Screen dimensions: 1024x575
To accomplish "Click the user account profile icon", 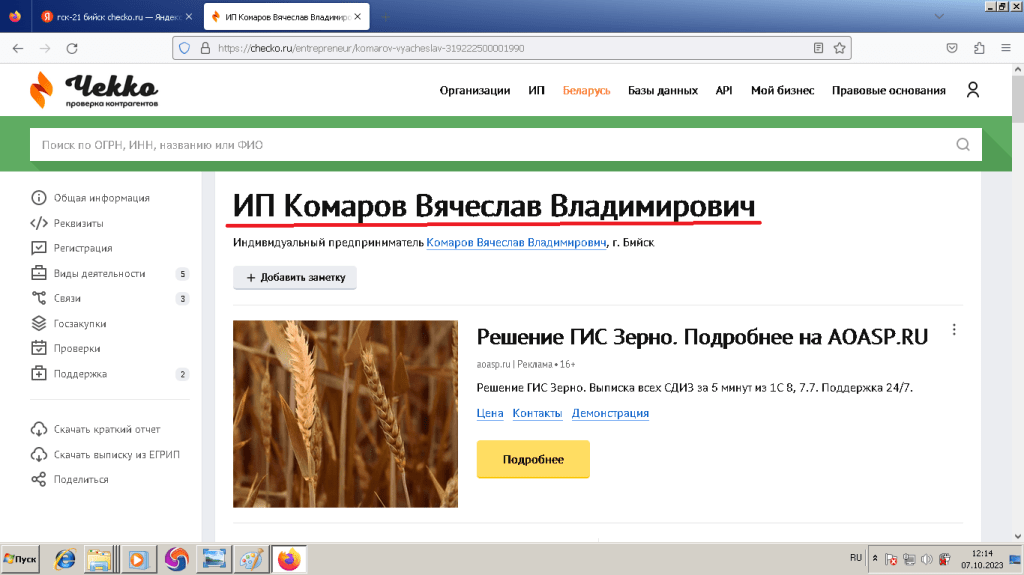I will (x=972, y=90).
